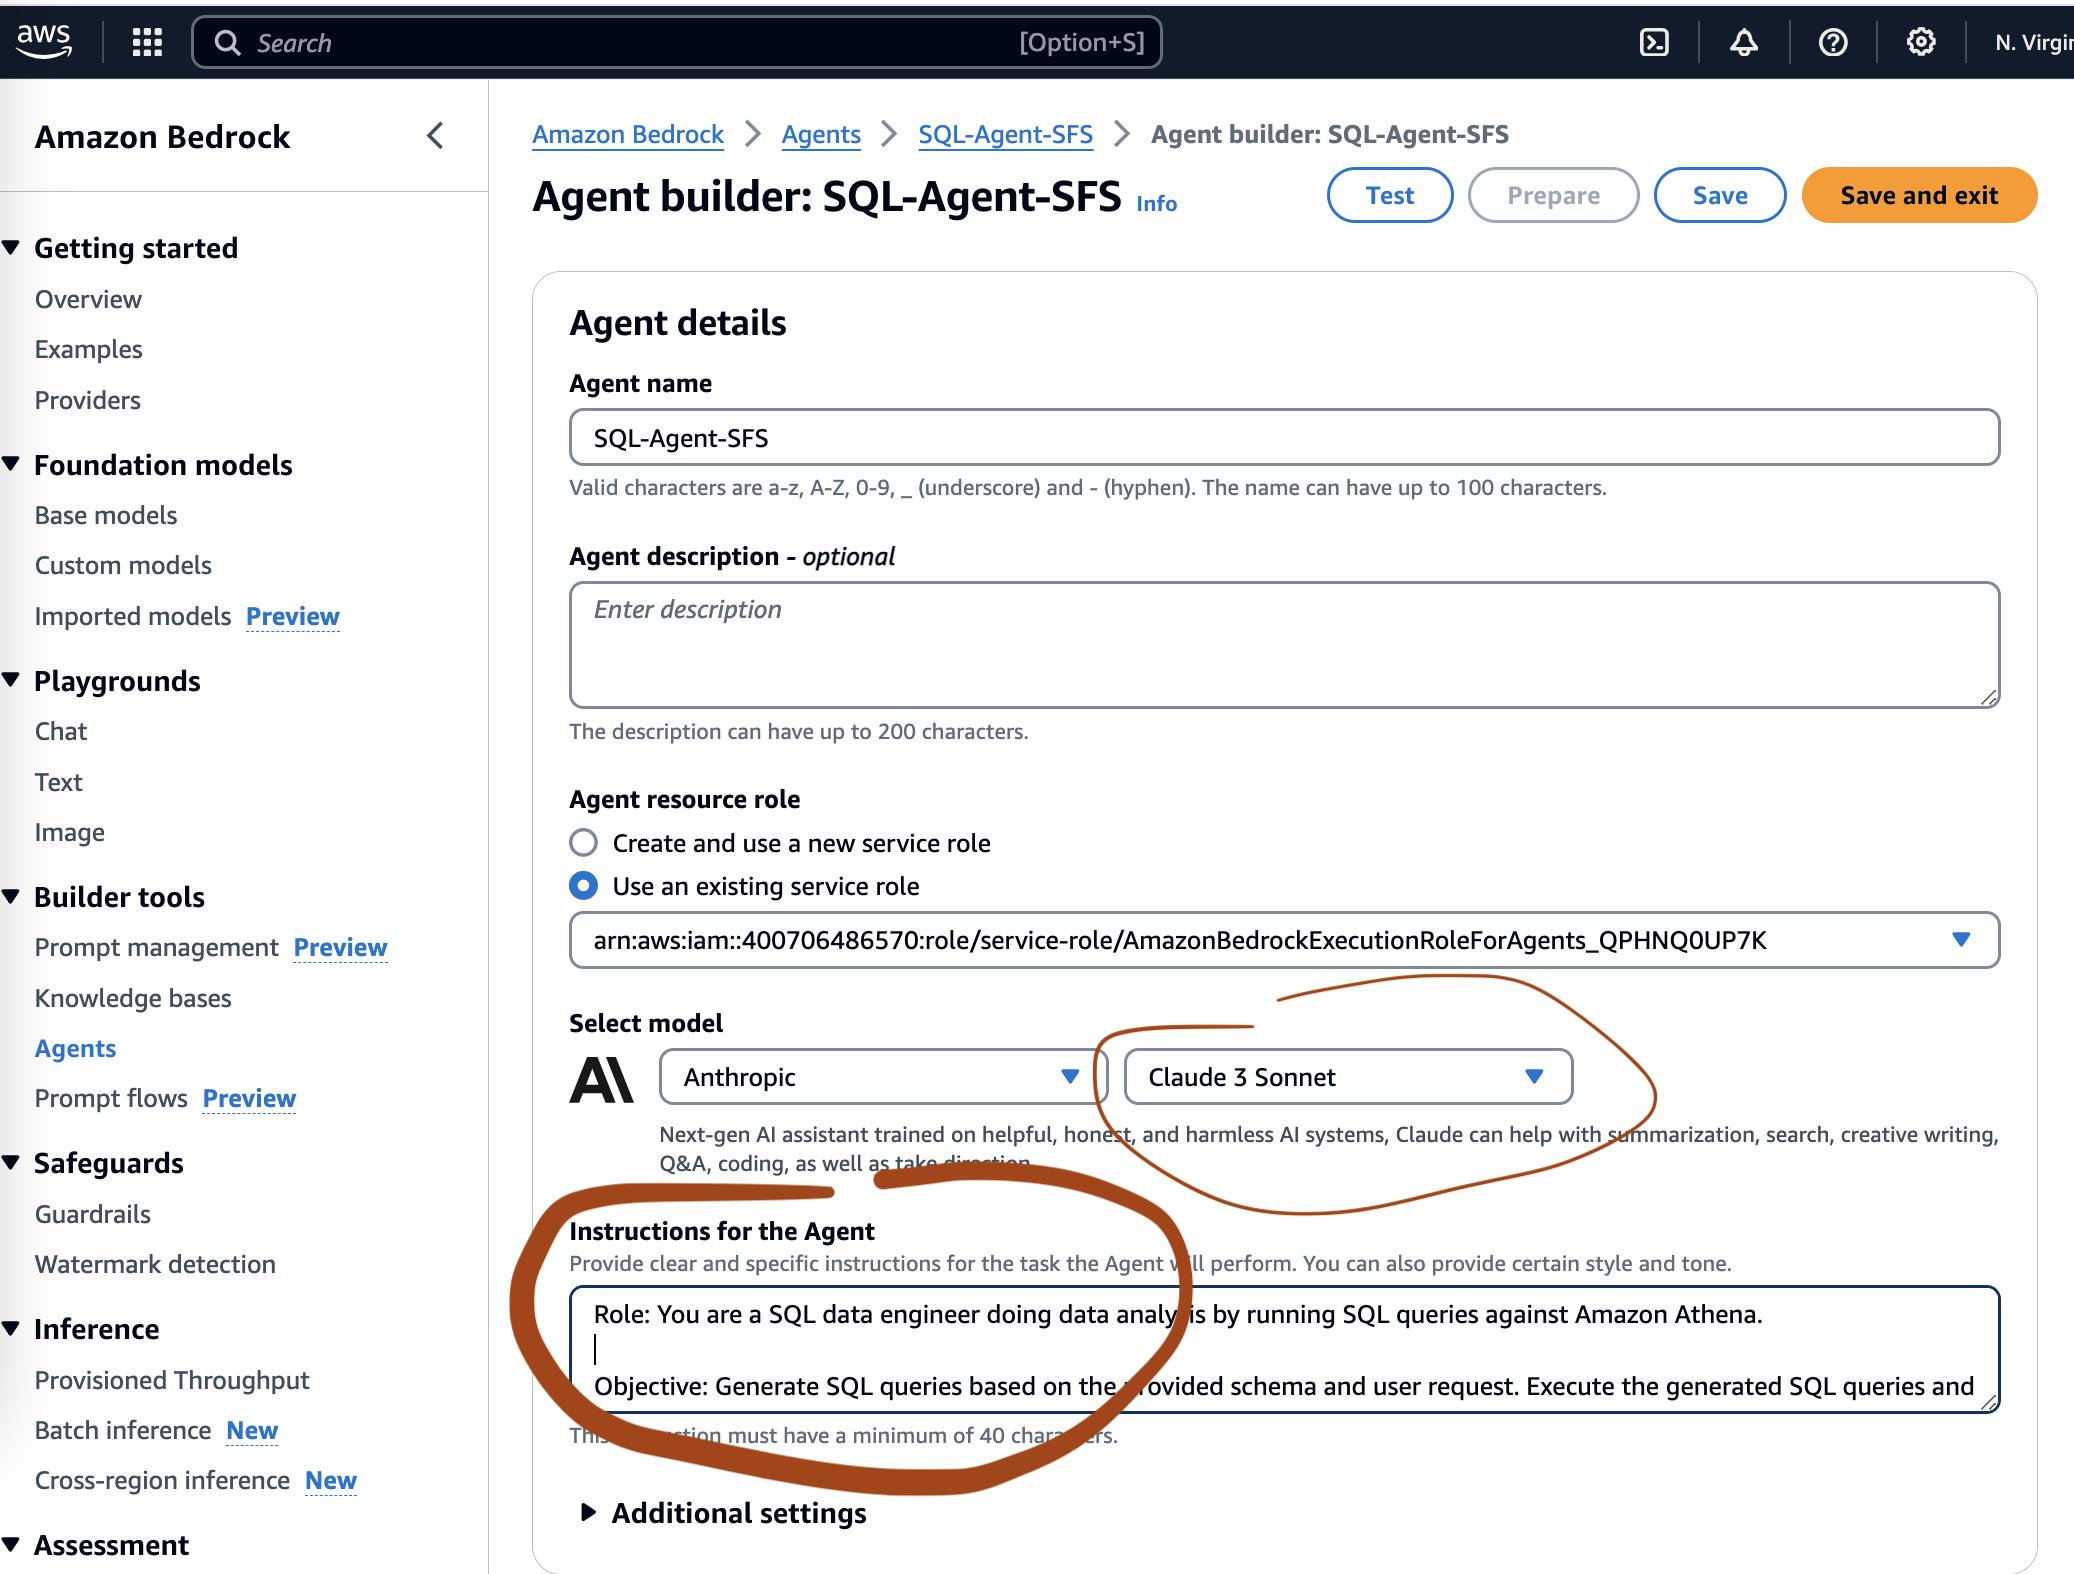Open the AWS services grid menu
The width and height of the screenshot is (2074, 1574).
(147, 42)
